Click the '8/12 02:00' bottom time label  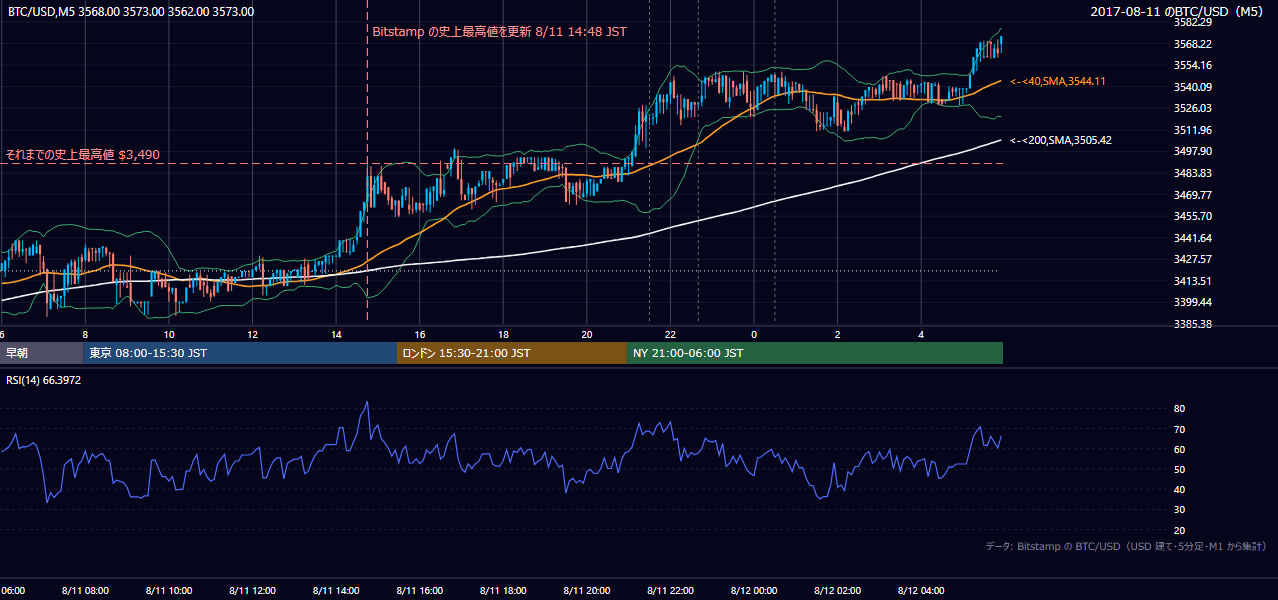coord(837,591)
